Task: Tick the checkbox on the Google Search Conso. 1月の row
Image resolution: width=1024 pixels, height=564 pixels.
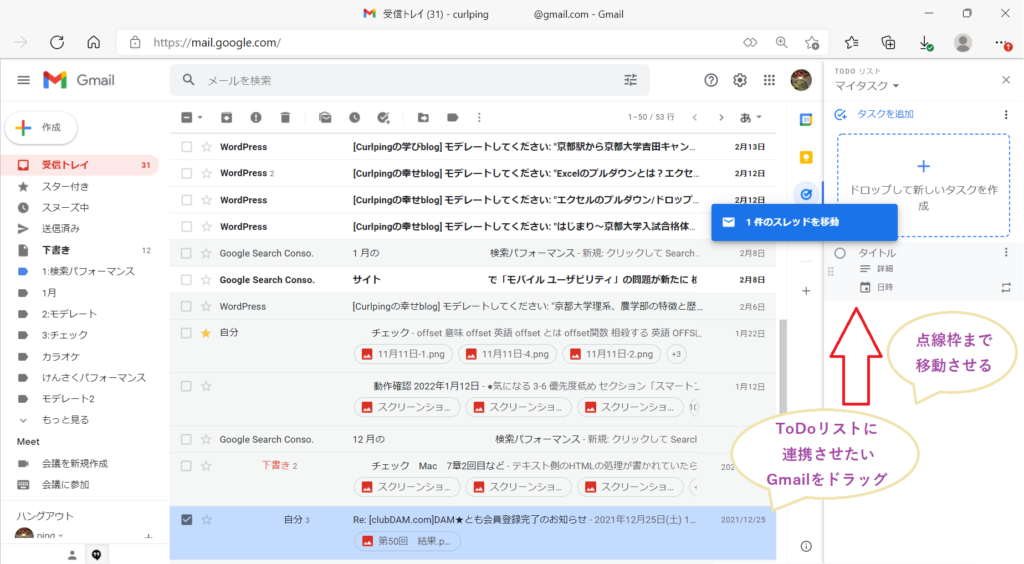Action: [x=187, y=253]
